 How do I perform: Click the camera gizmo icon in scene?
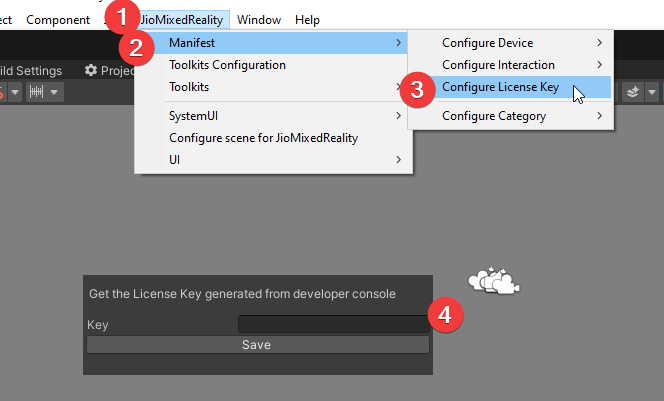click(x=497, y=284)
